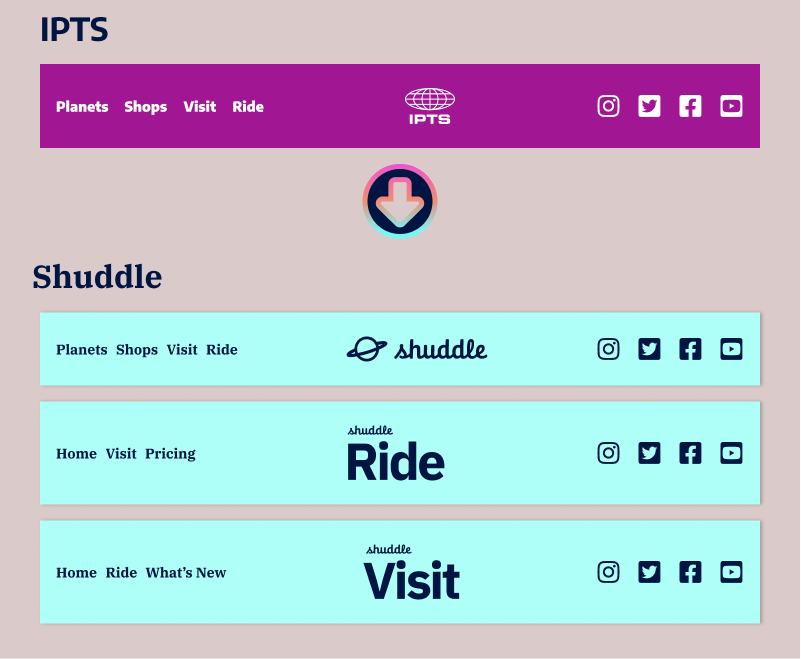This screenshot has width=801, height=659.
Task: Click YouTube icon in purple IPTS navbar
Action: point(731,106)
